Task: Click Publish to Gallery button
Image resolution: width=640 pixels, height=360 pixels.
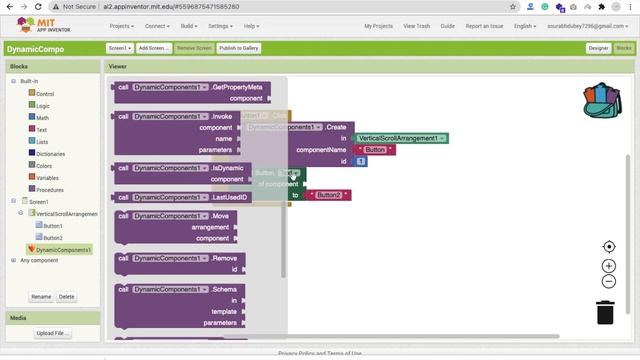Action: click(x=239, y=48)
